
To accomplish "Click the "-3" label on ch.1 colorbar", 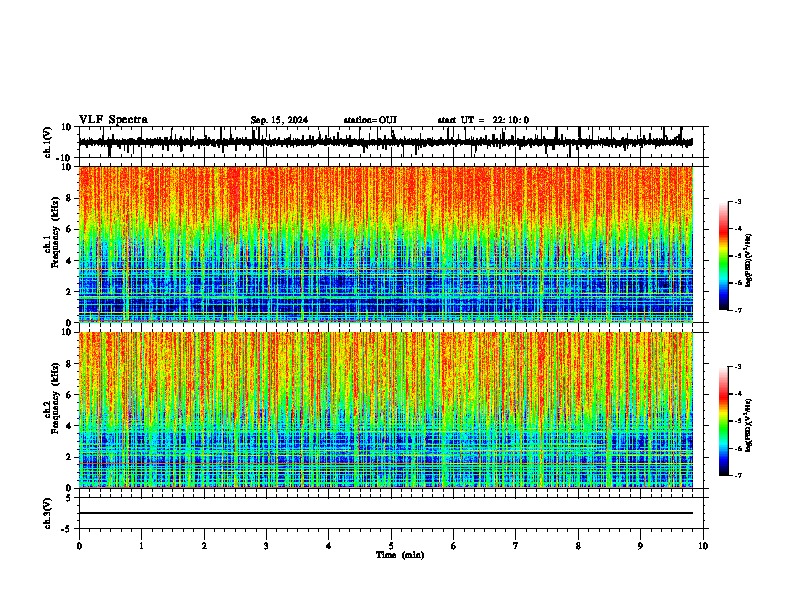I will (737, 201).
